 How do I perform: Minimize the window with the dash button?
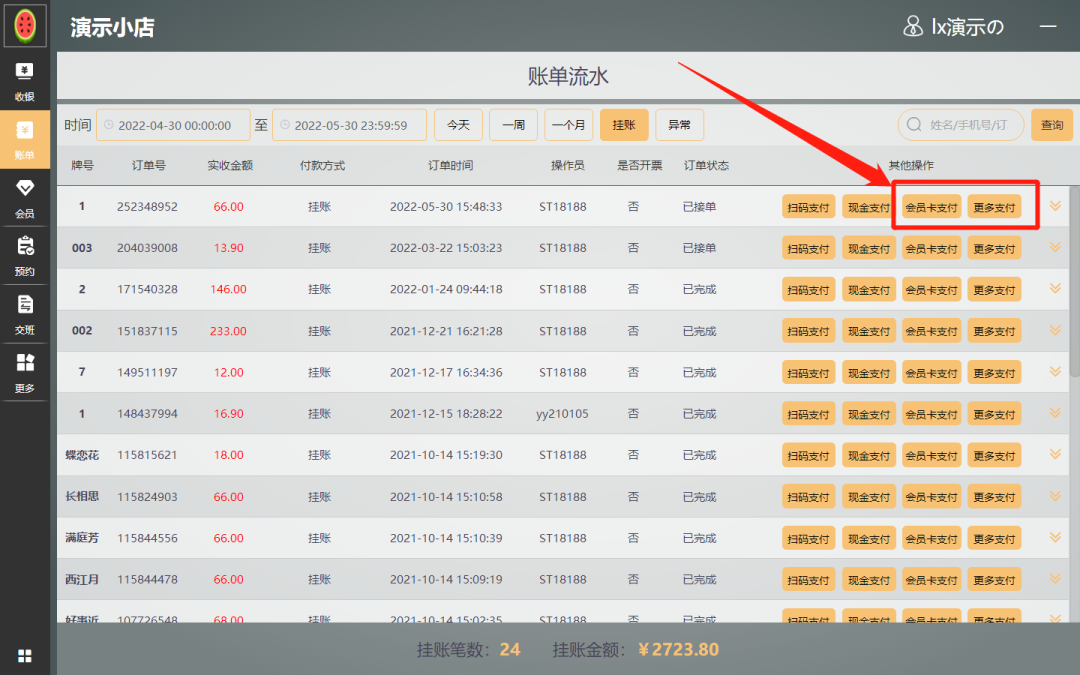pos(1048,26)
